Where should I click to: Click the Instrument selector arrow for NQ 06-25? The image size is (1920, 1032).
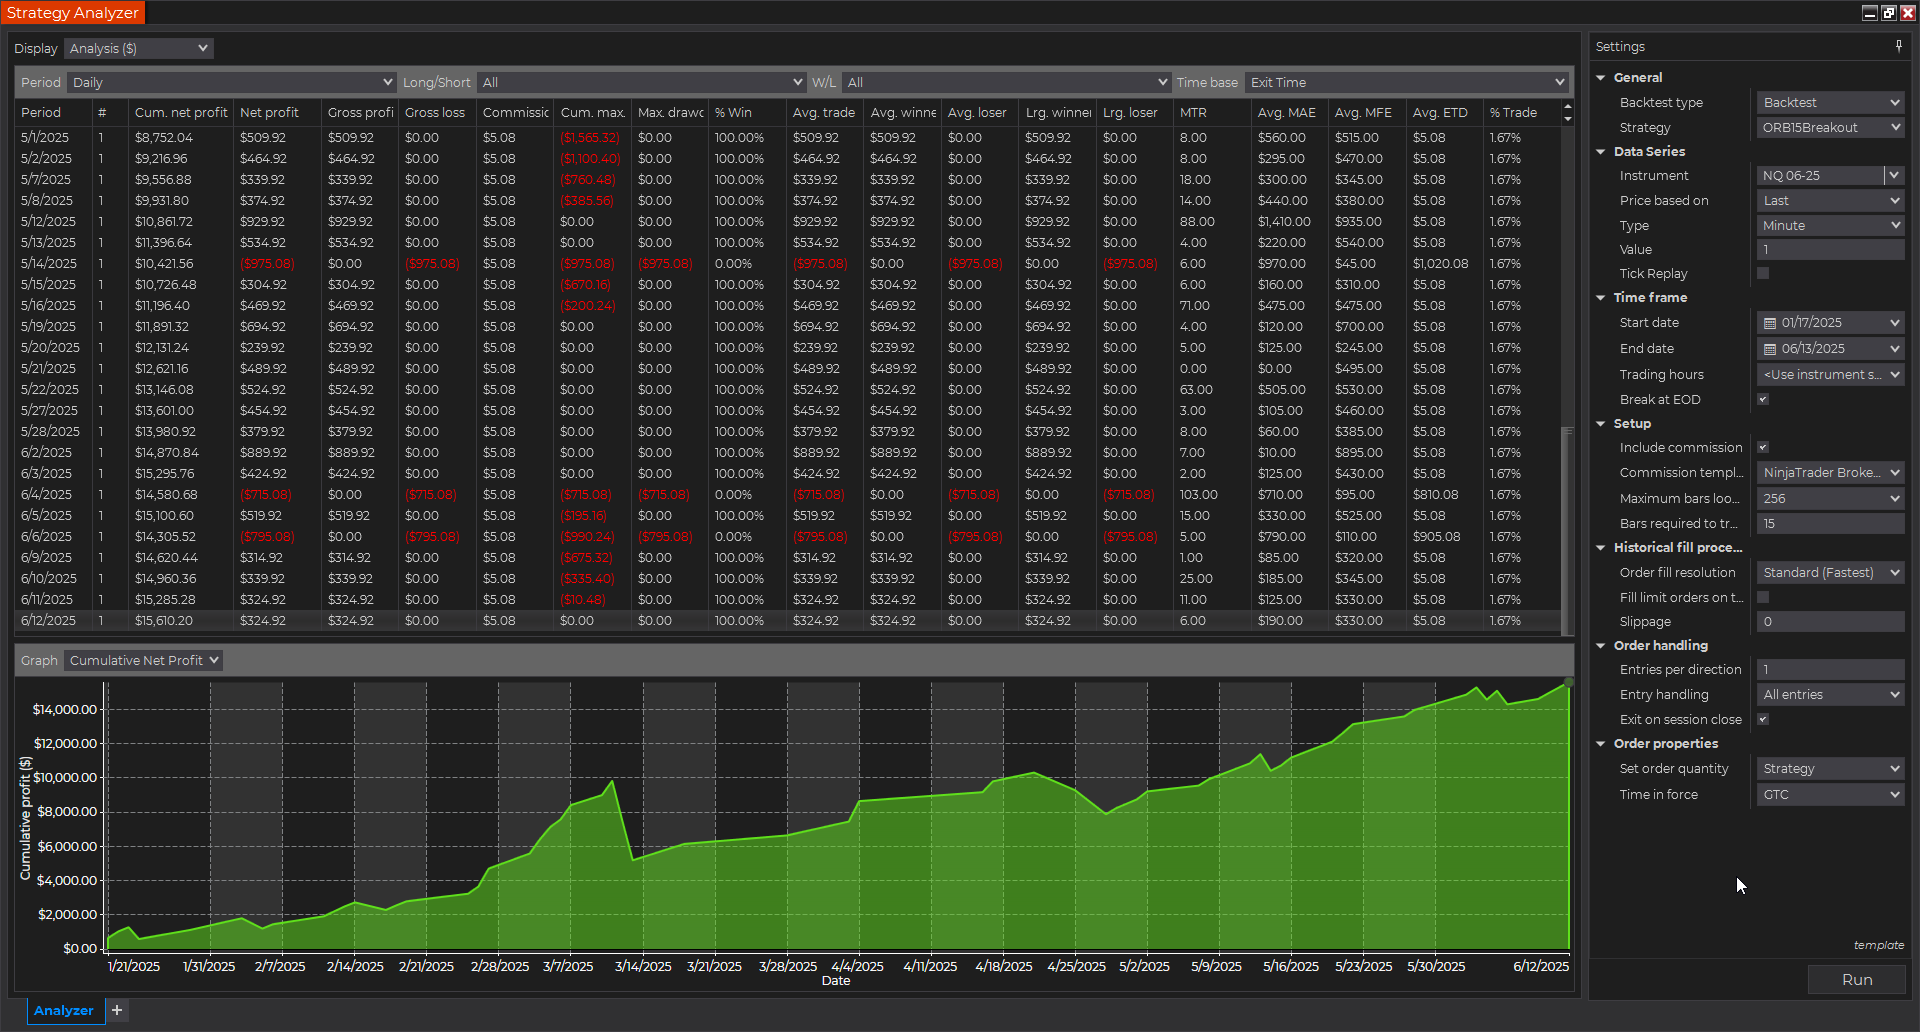(1893, 175)
